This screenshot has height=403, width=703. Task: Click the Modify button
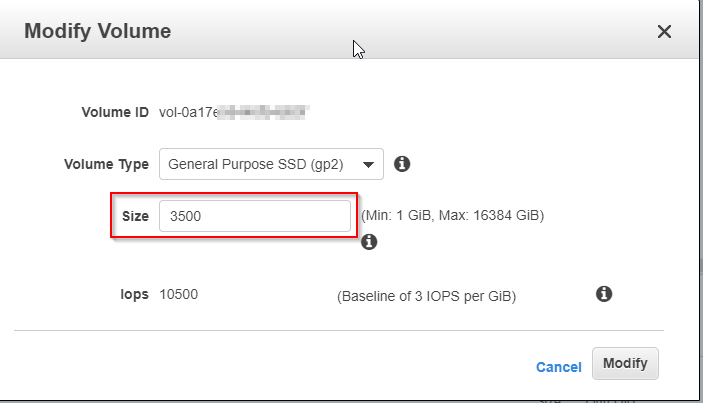pos(625,363)
